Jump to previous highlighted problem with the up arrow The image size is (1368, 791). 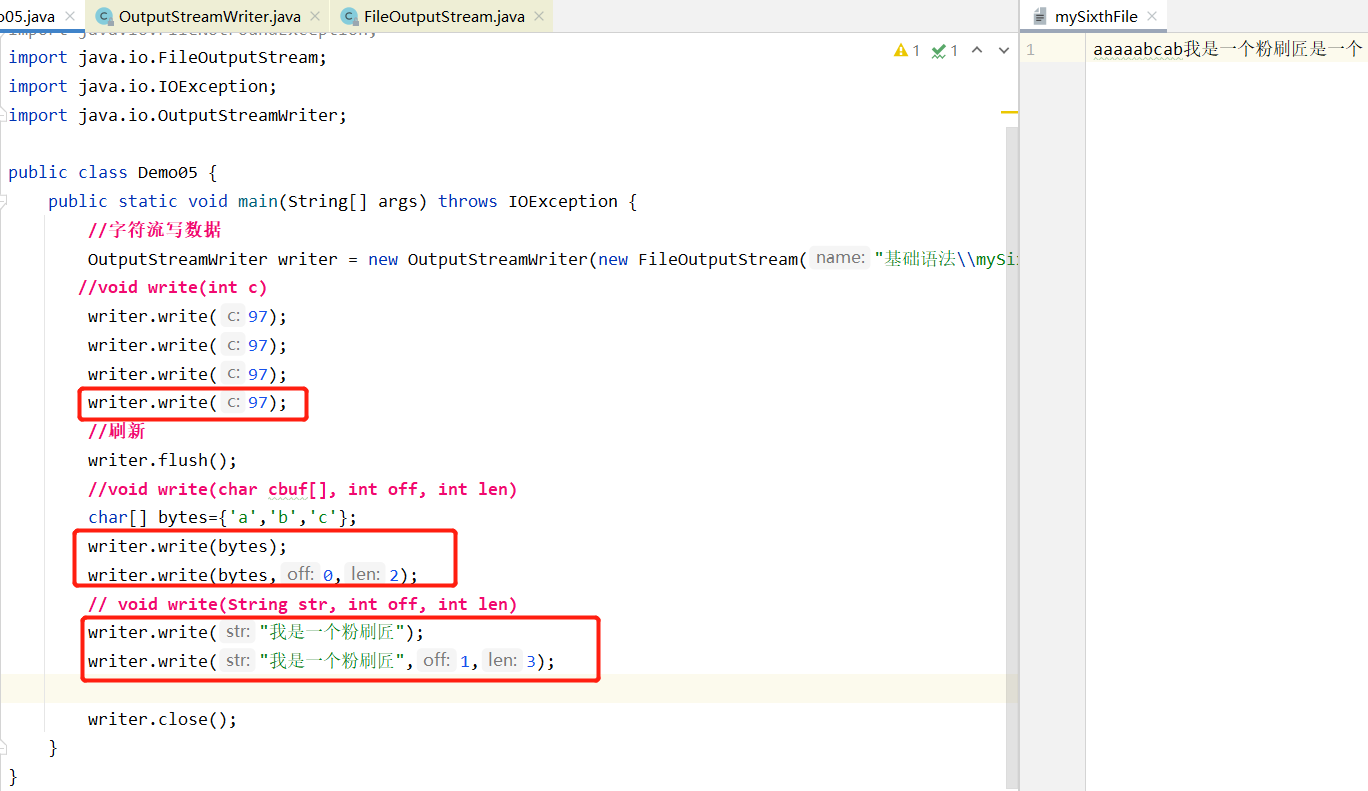pyautogui.click(x=977, y=50)
